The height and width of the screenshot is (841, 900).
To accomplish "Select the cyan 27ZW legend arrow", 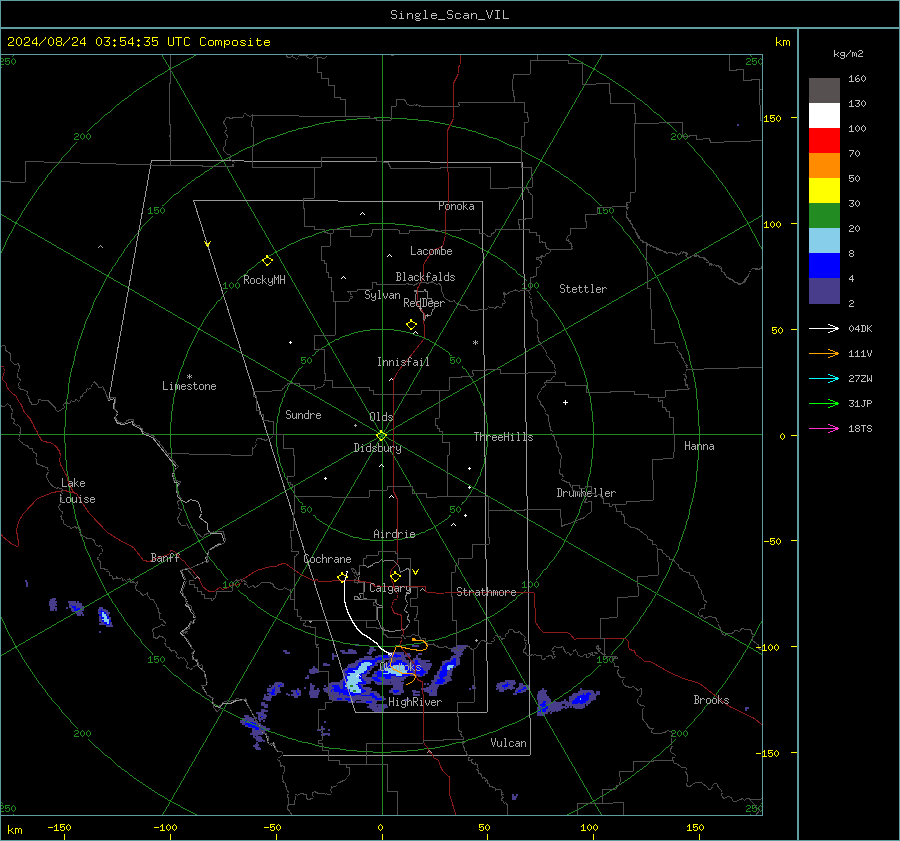I will pyautogui.click(x=824, y=378).
